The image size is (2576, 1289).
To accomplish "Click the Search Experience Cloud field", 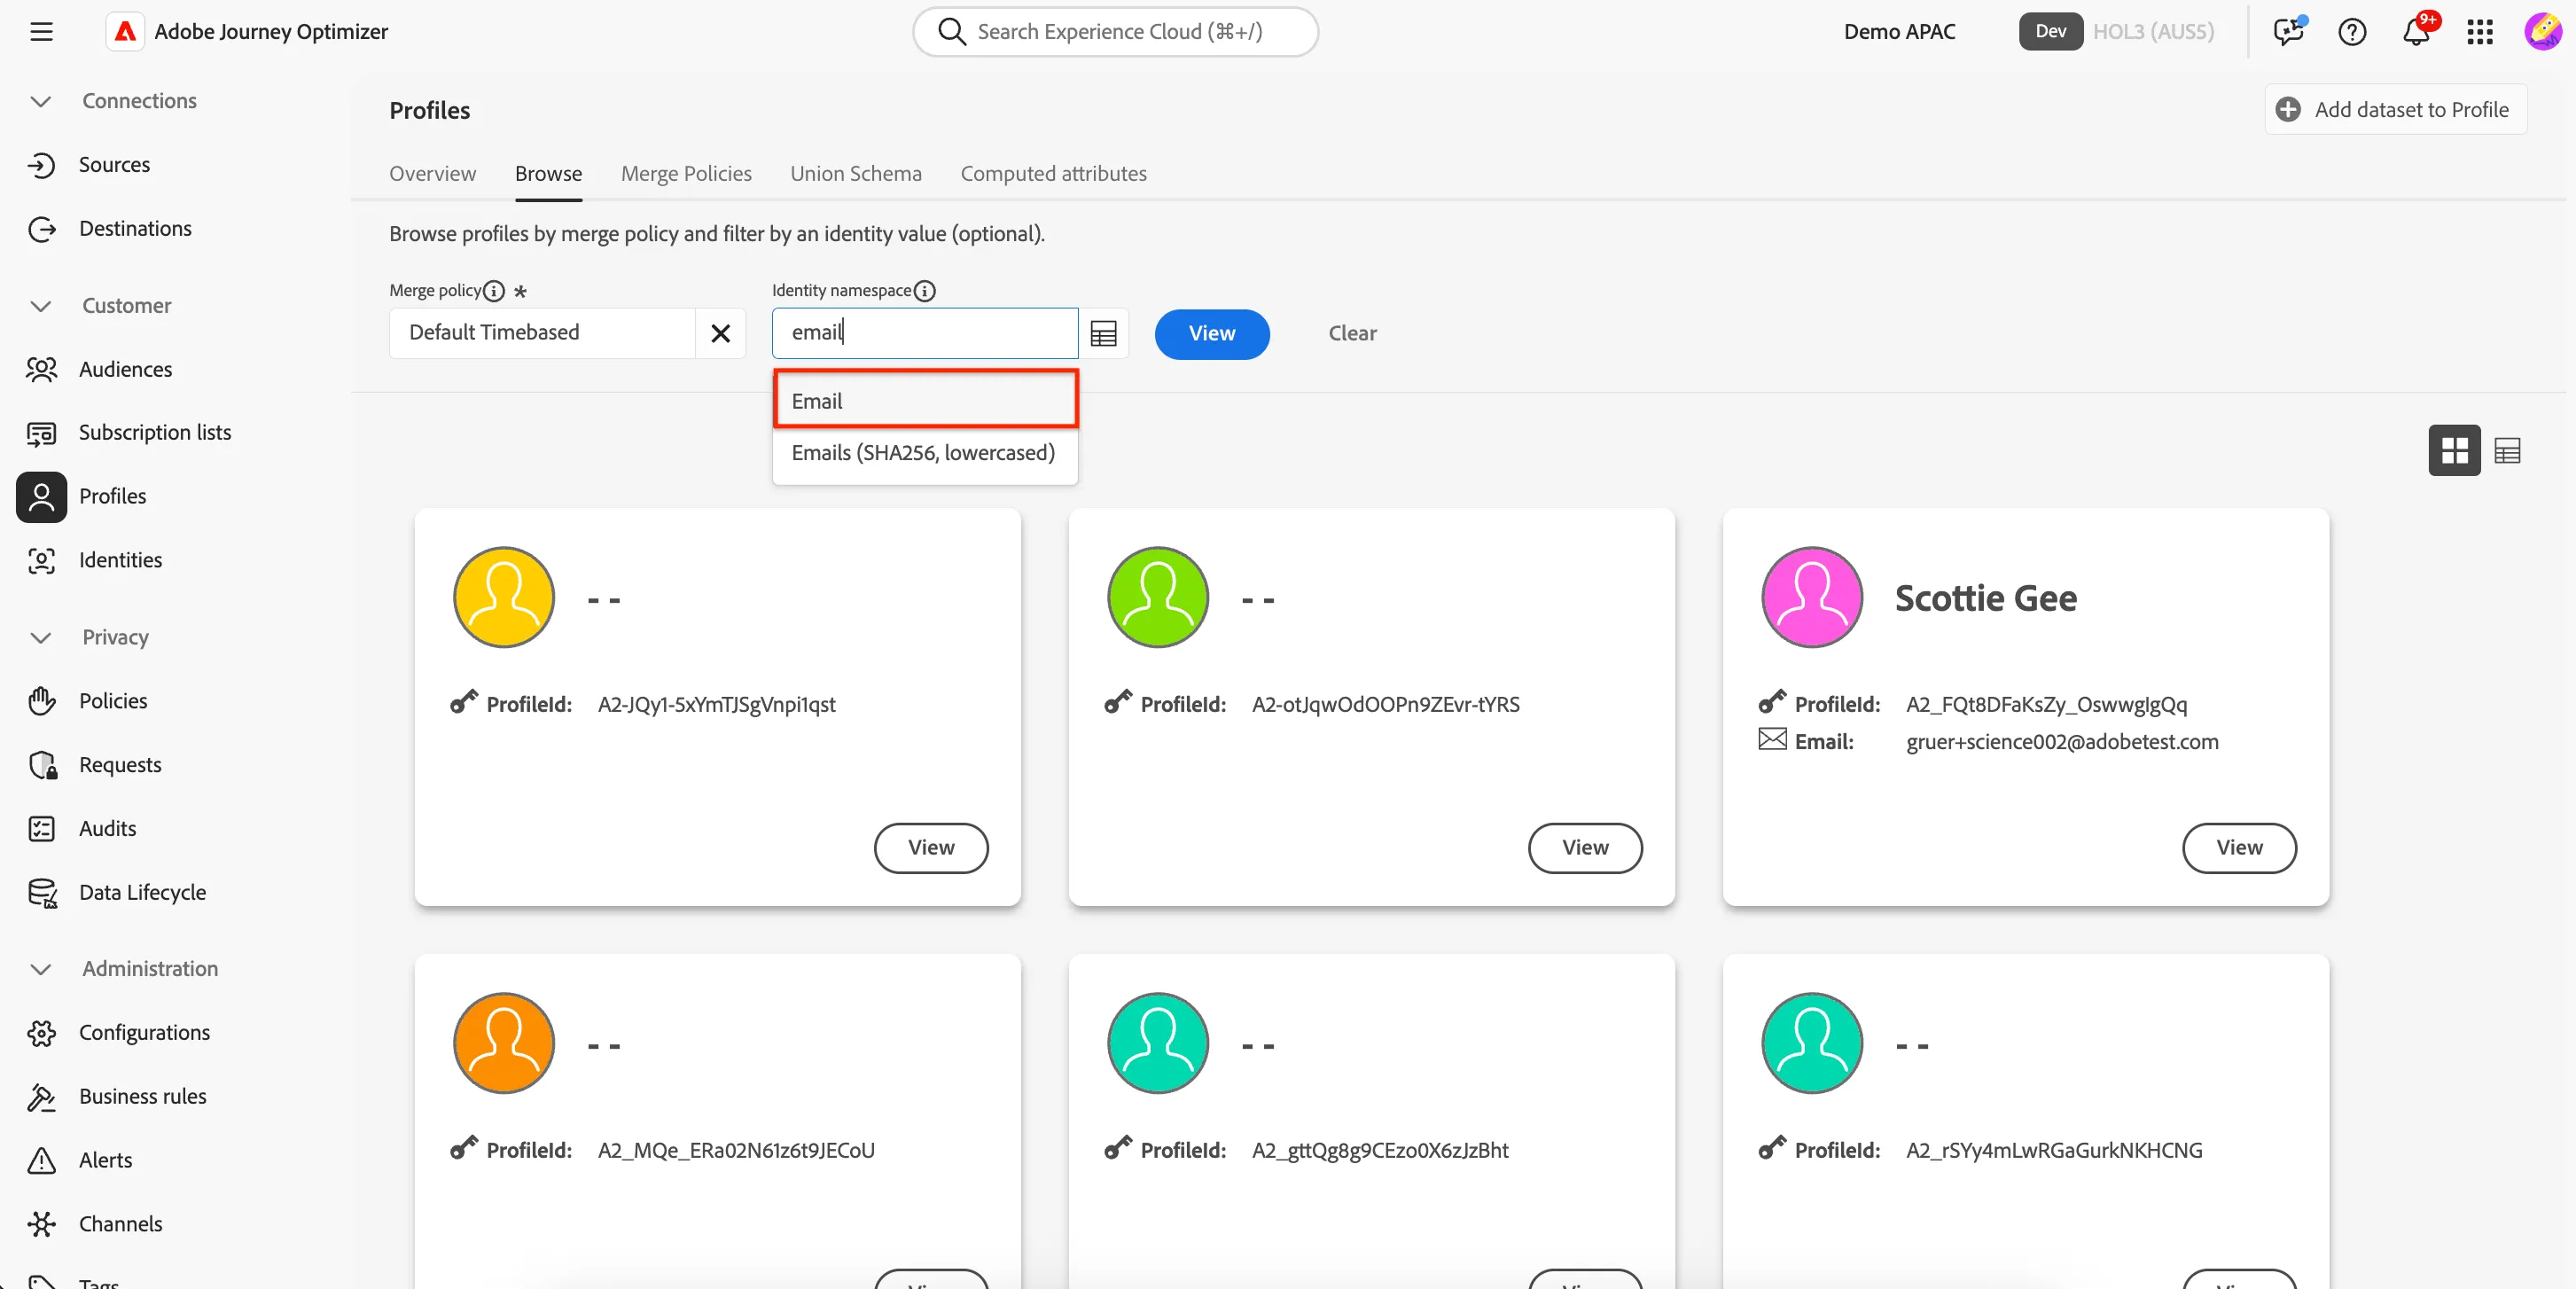I will click(x=1115, y=32).
